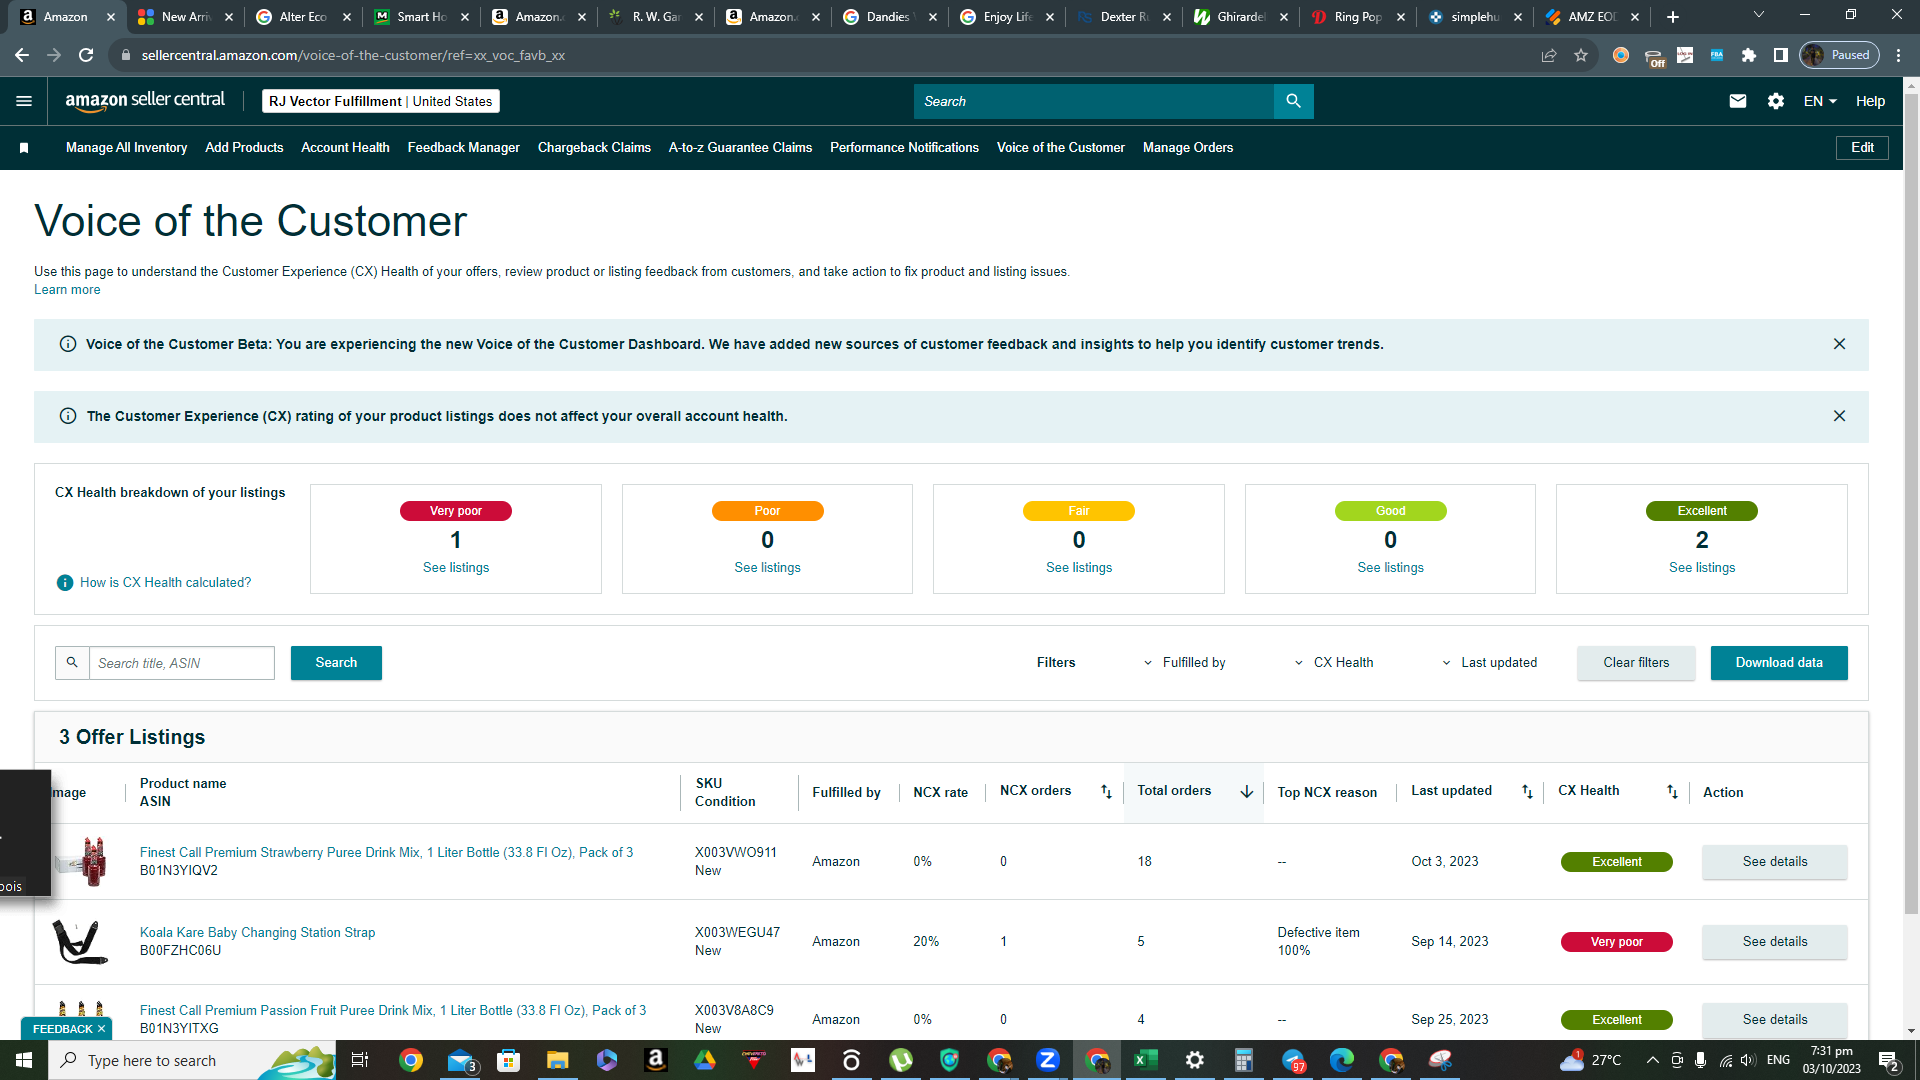Open the Chrome tab search chevron
Viewport: 1920px width, 1080px height.
click(1759, 15)
